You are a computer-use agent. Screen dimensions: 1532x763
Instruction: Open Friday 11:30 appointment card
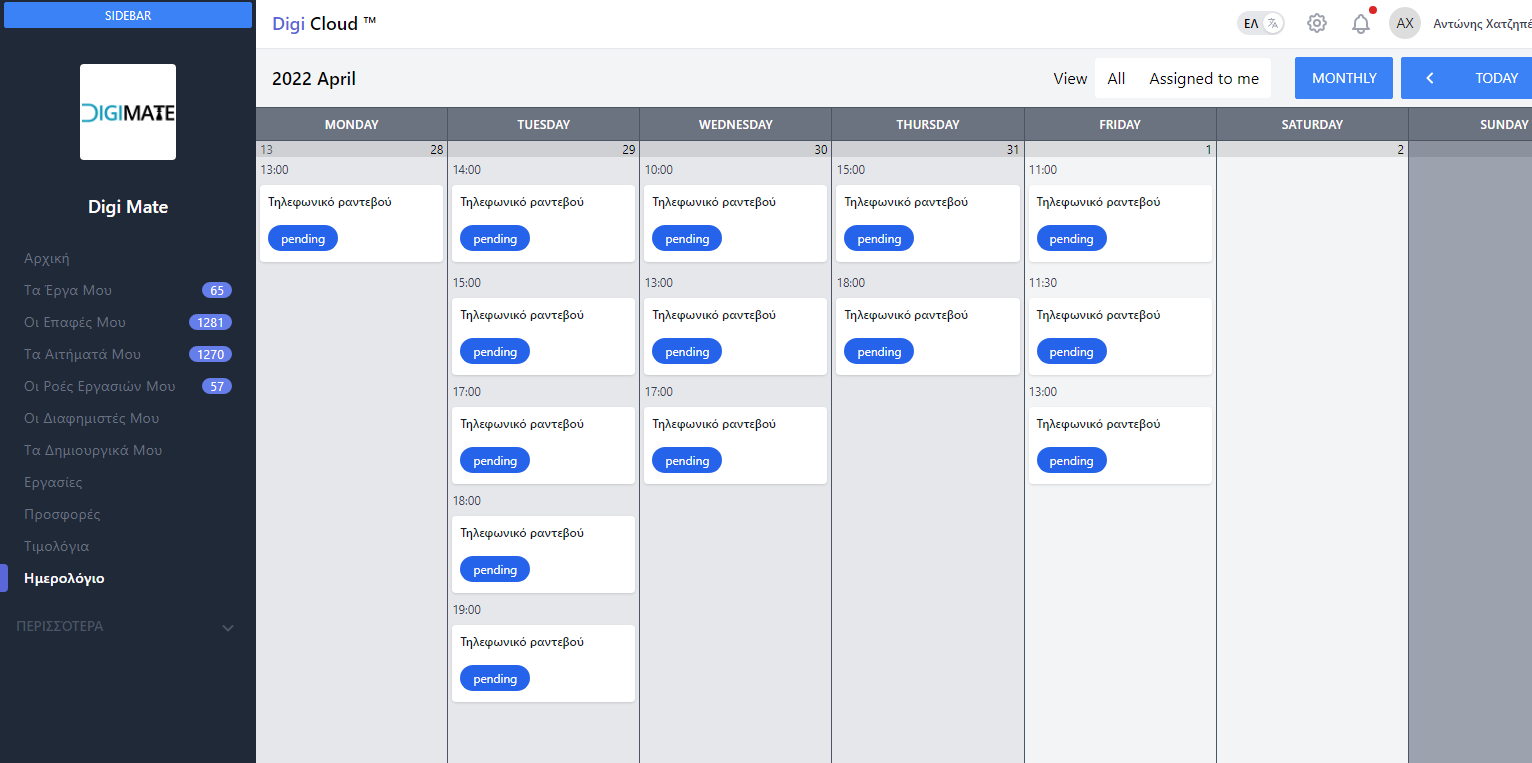point(1120,316)
